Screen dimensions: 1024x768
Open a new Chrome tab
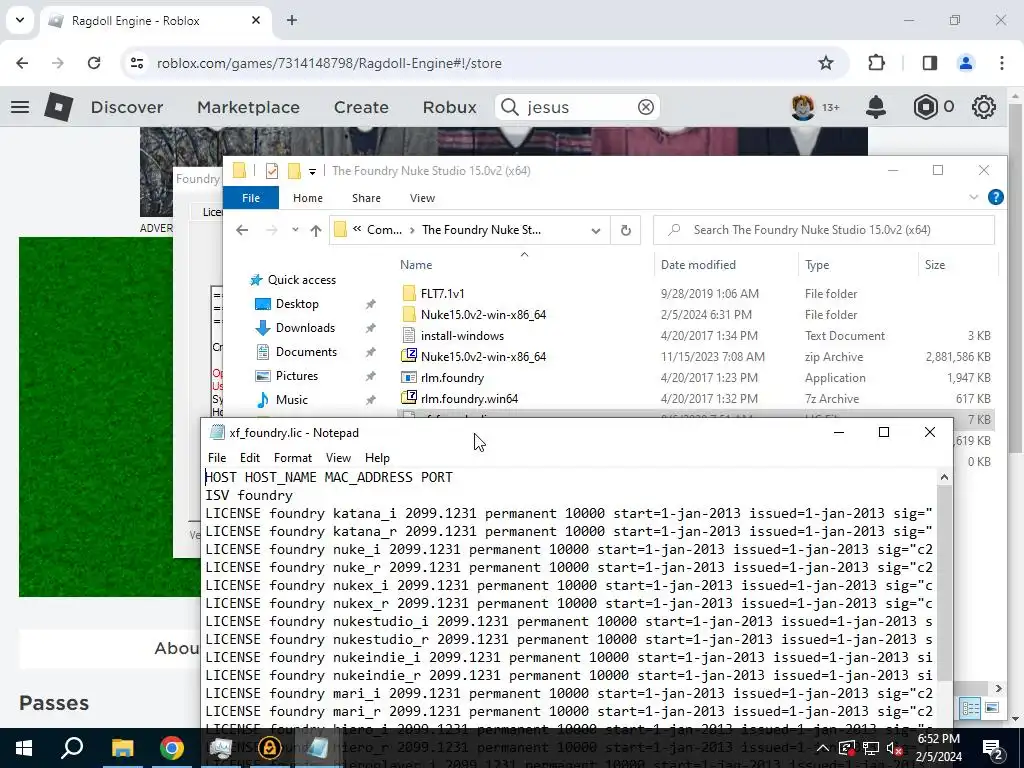click(x=292, y=20)
